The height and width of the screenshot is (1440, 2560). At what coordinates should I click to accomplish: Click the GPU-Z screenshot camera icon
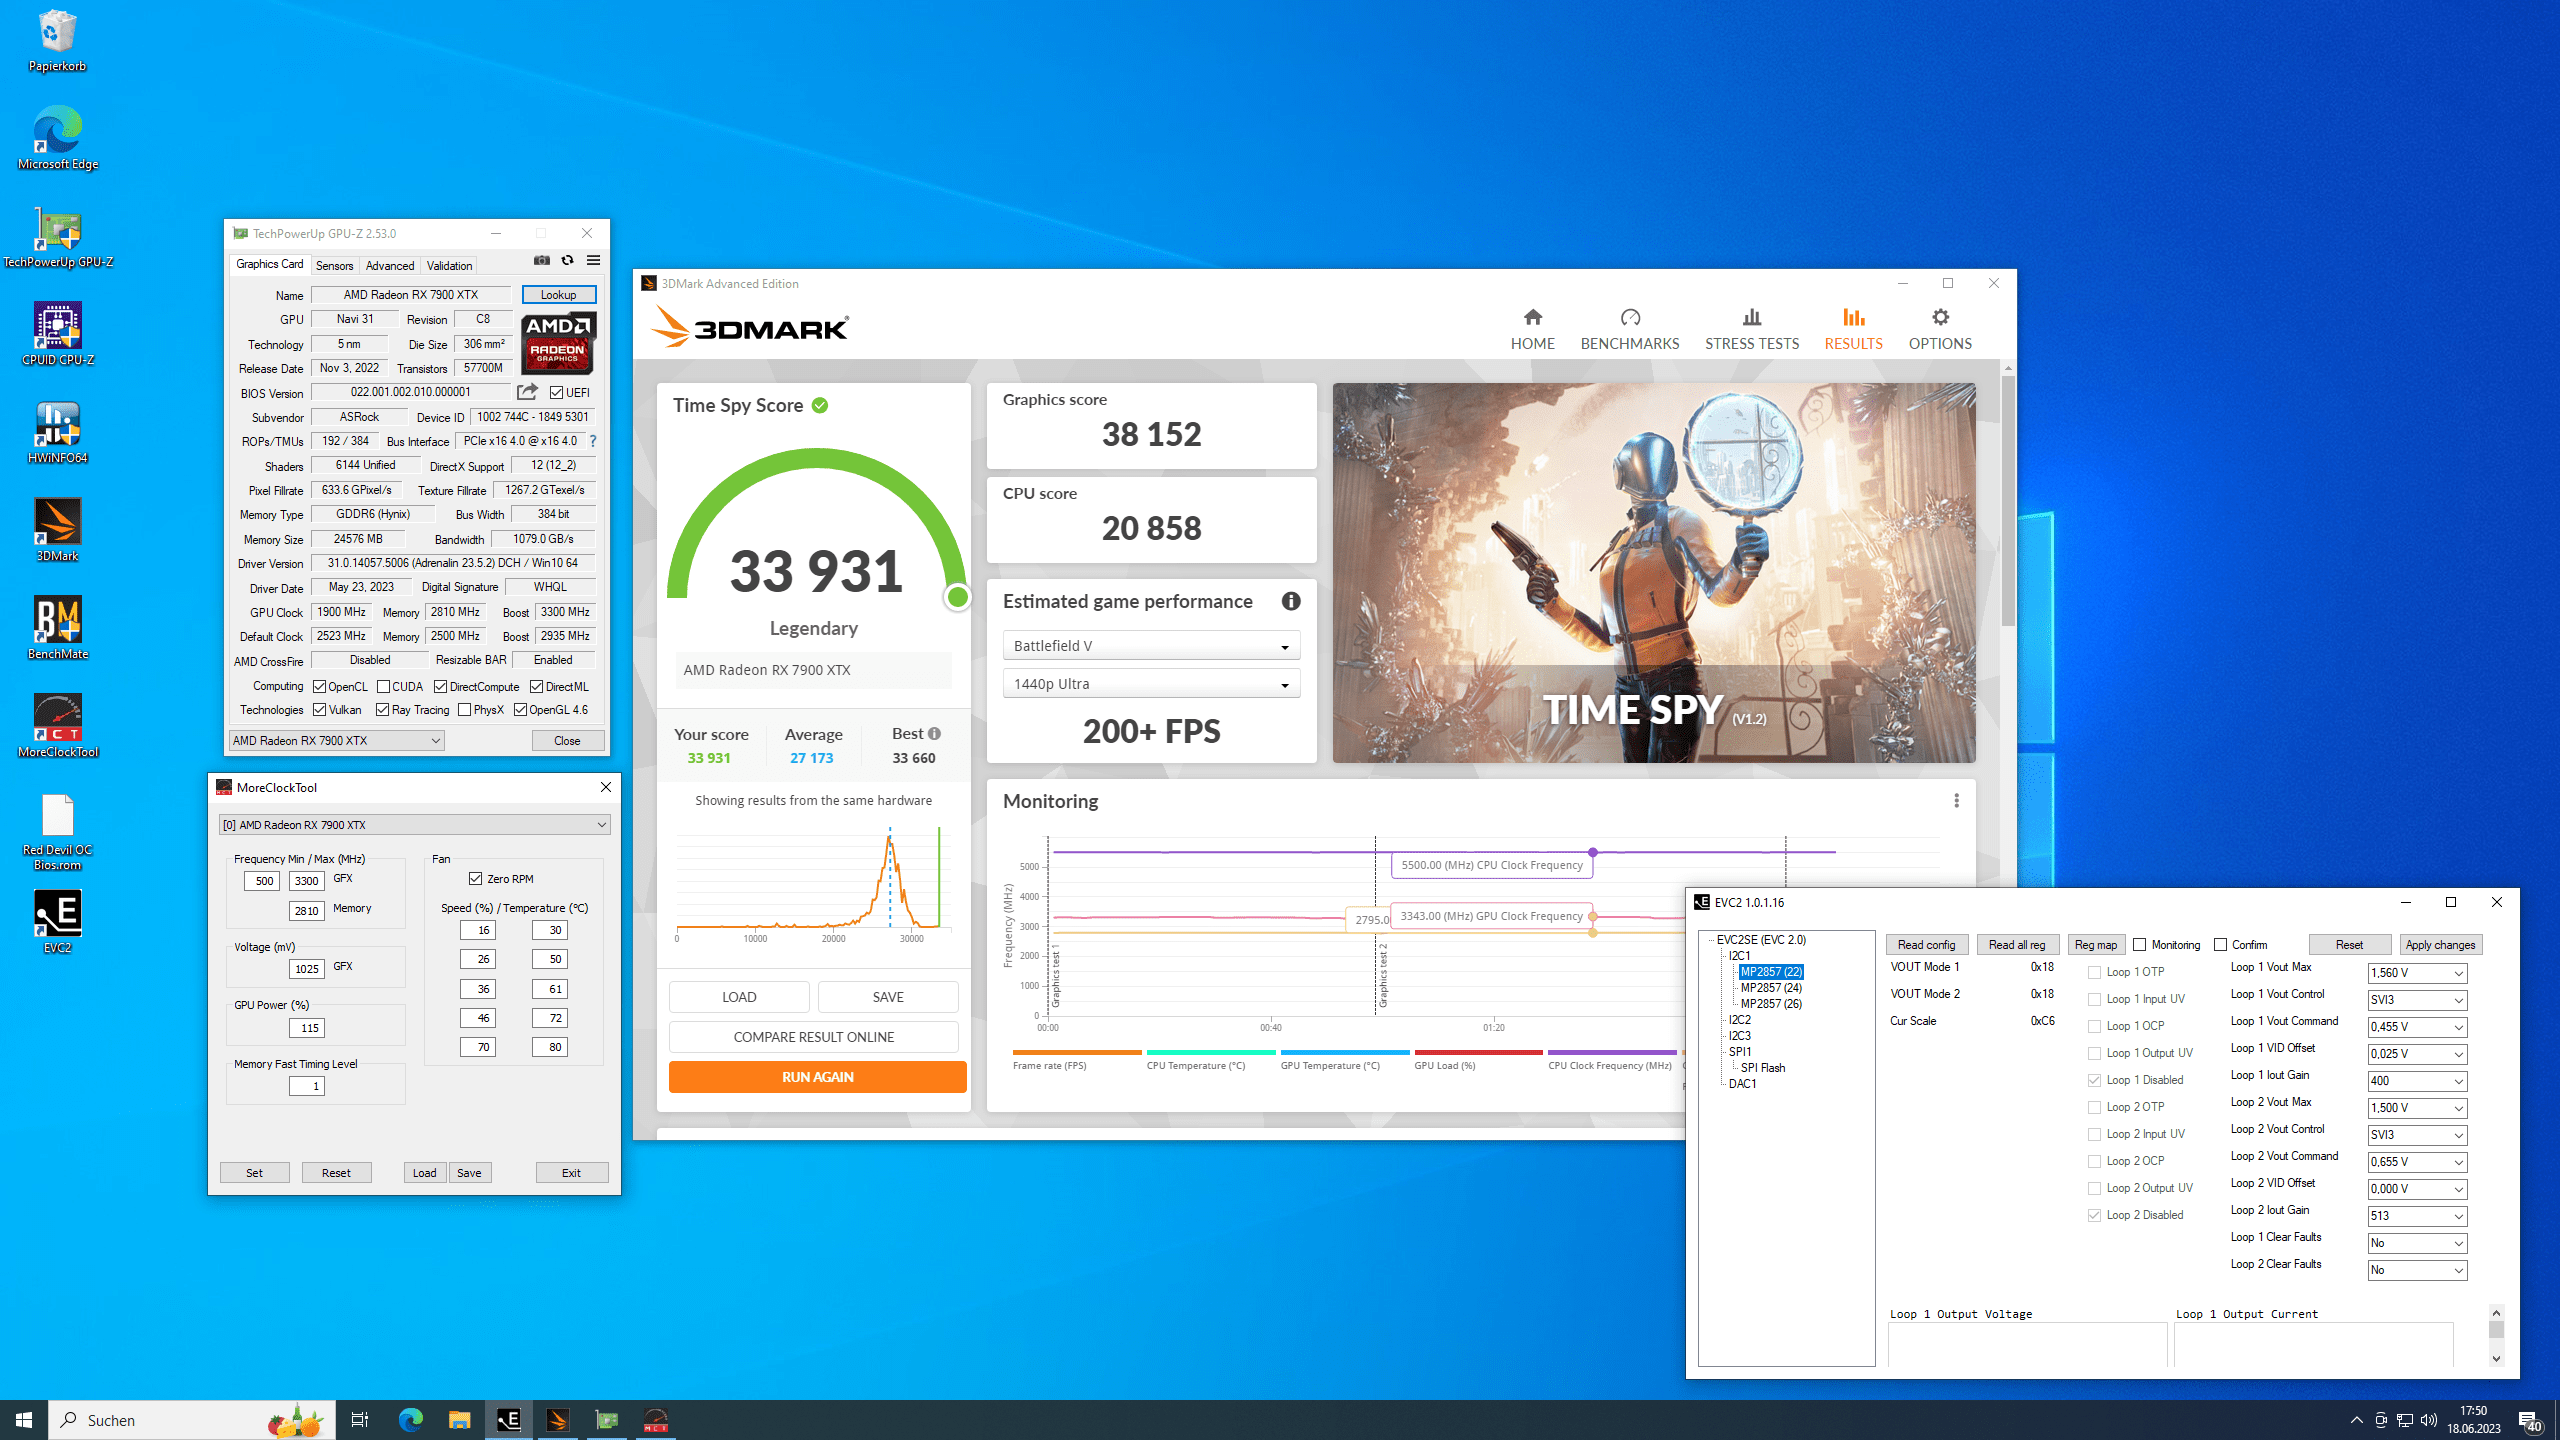tap(541, 260)
